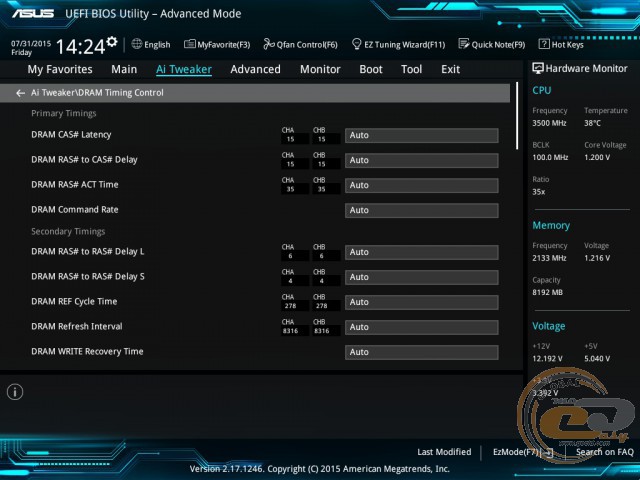Click Hot Keys label

pos(567,44)
